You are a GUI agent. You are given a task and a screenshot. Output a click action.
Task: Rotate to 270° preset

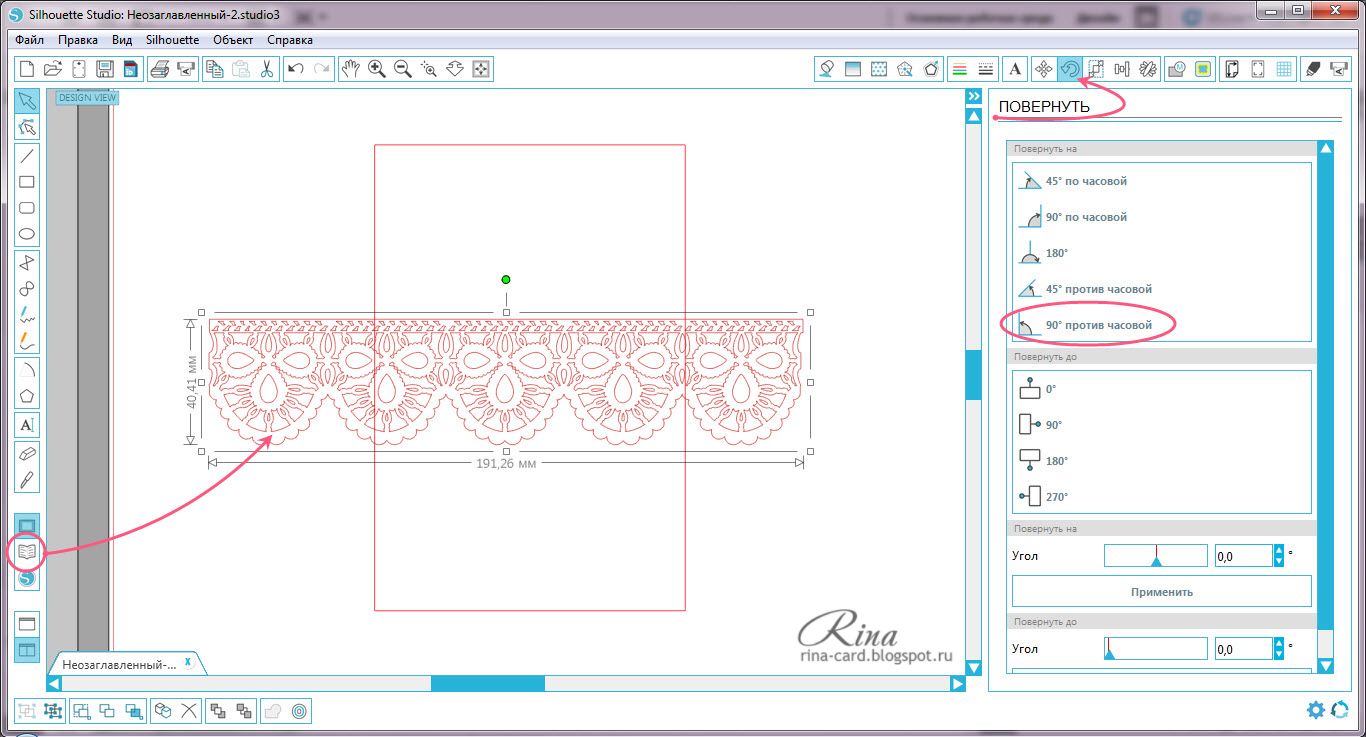coord(1044,496)
